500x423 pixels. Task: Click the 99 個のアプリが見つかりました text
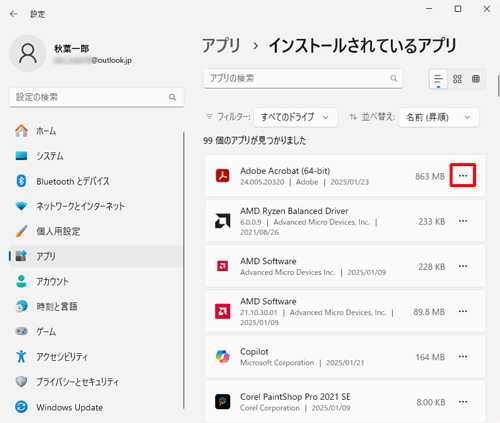coord(255,140)
